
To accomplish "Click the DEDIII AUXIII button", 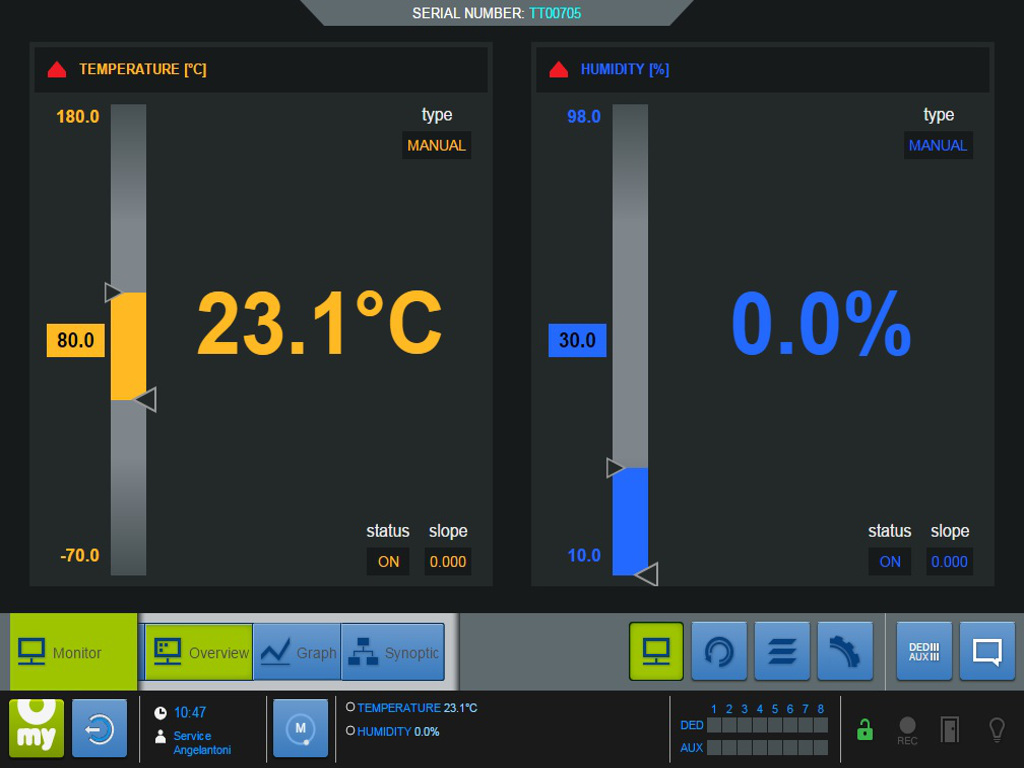I will 924,651.
